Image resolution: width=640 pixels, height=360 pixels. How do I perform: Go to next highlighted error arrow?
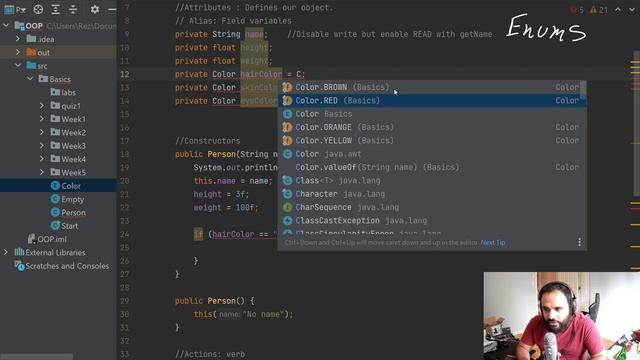point(632,9)
